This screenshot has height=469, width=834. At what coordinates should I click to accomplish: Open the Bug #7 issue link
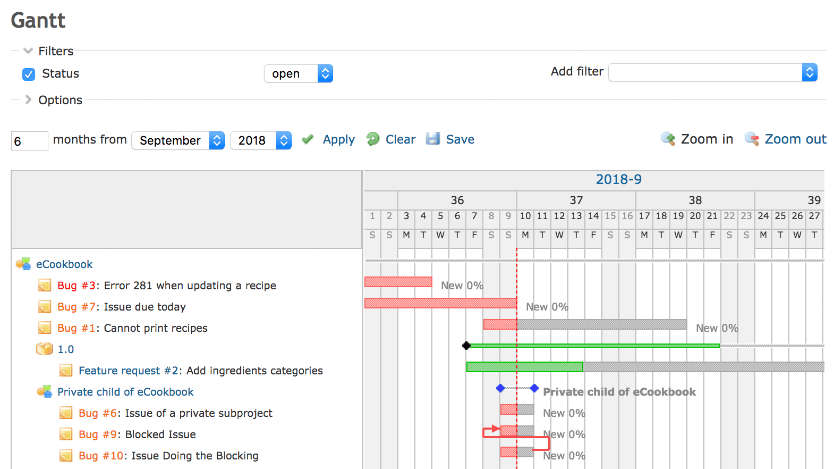[x=76, y=307]
